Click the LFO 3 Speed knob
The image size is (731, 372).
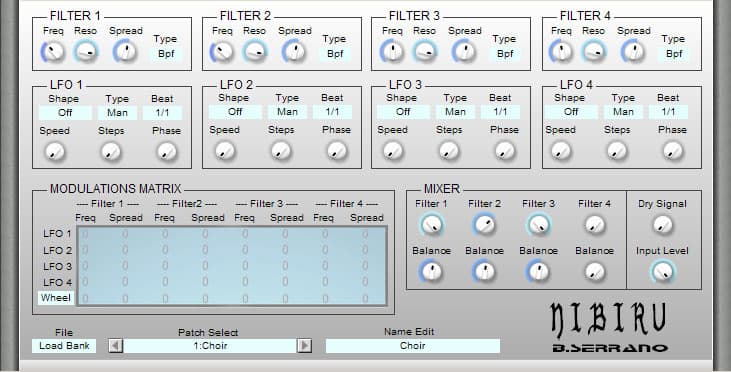point(393,151)
